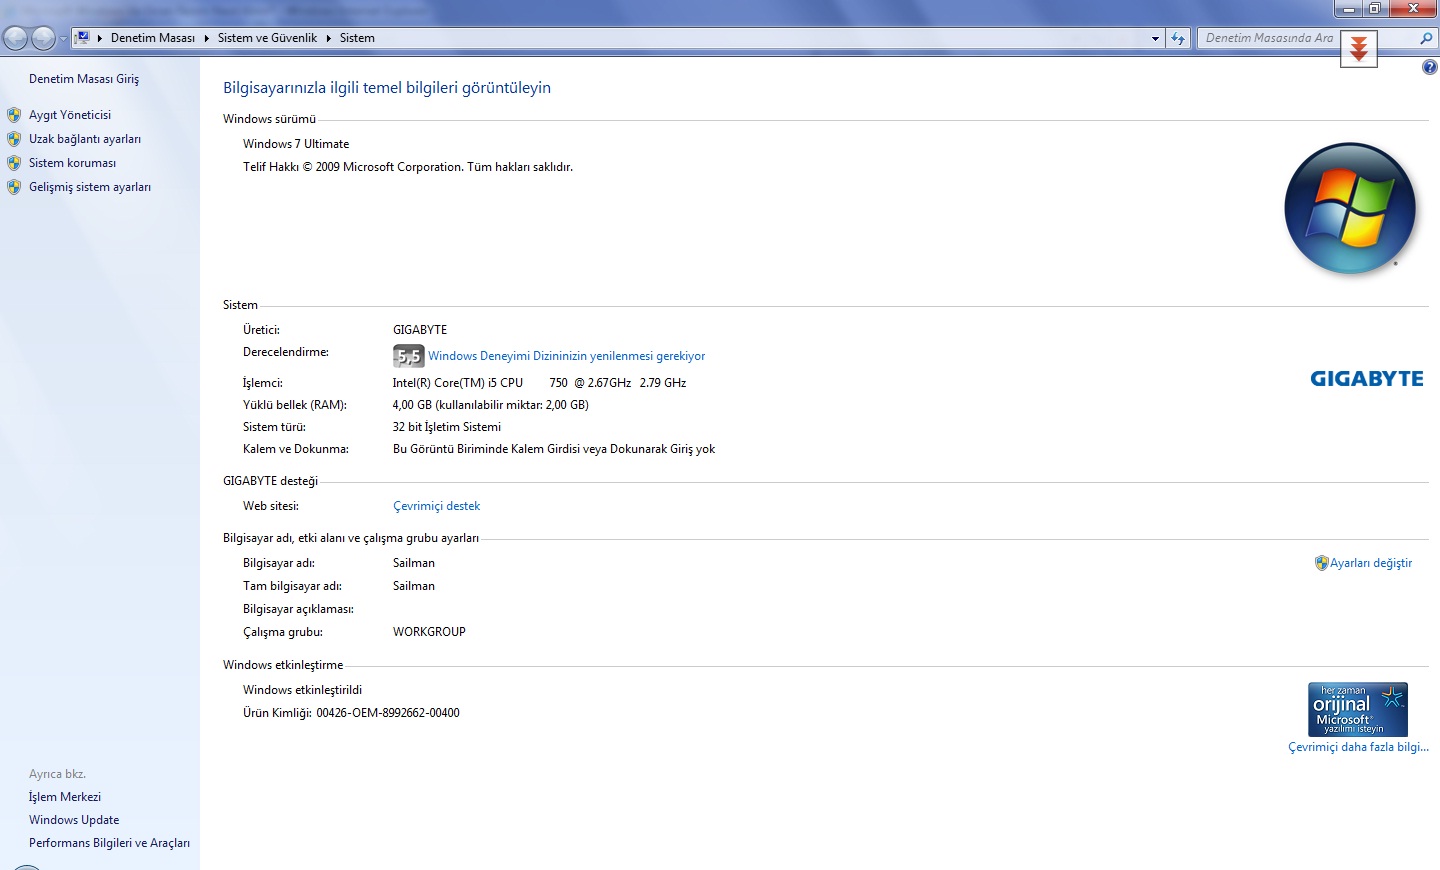This screenshot has height=870, width=1440.
Task: Click the 32 bit İşletim Sistemi value
Action: coord(447,427)
